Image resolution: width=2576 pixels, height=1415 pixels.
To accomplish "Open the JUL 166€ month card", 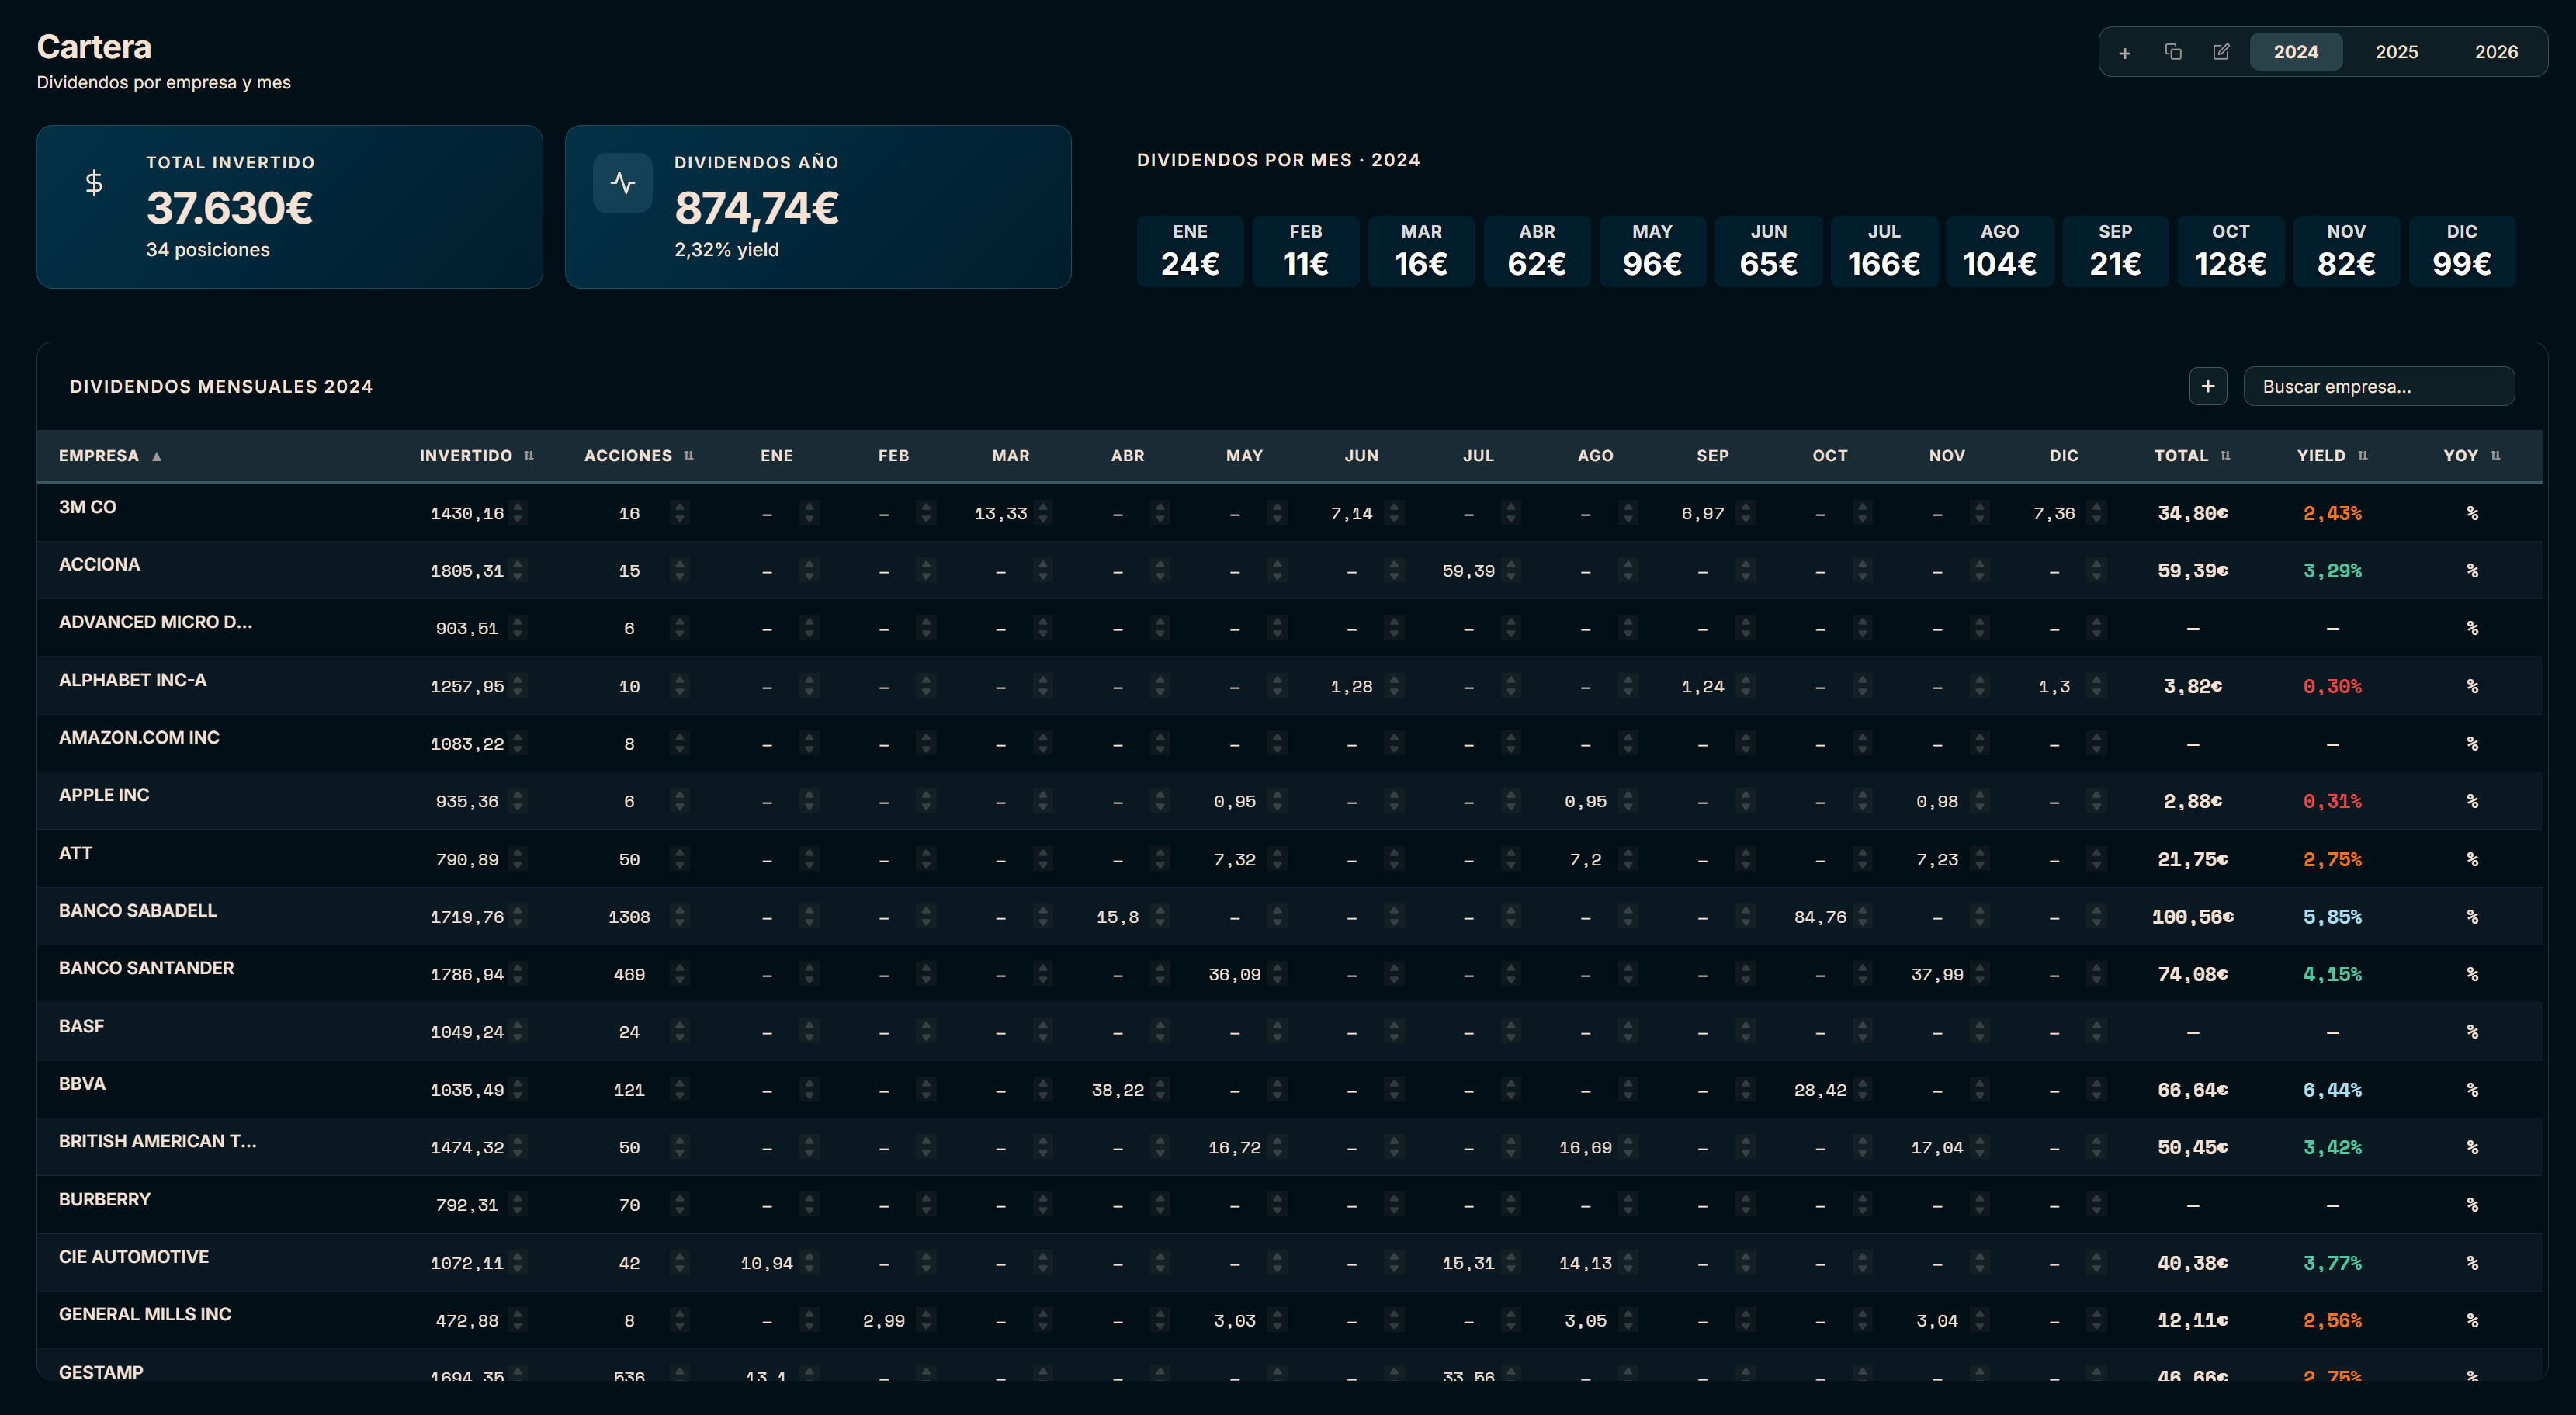I will click(1884, 251).
